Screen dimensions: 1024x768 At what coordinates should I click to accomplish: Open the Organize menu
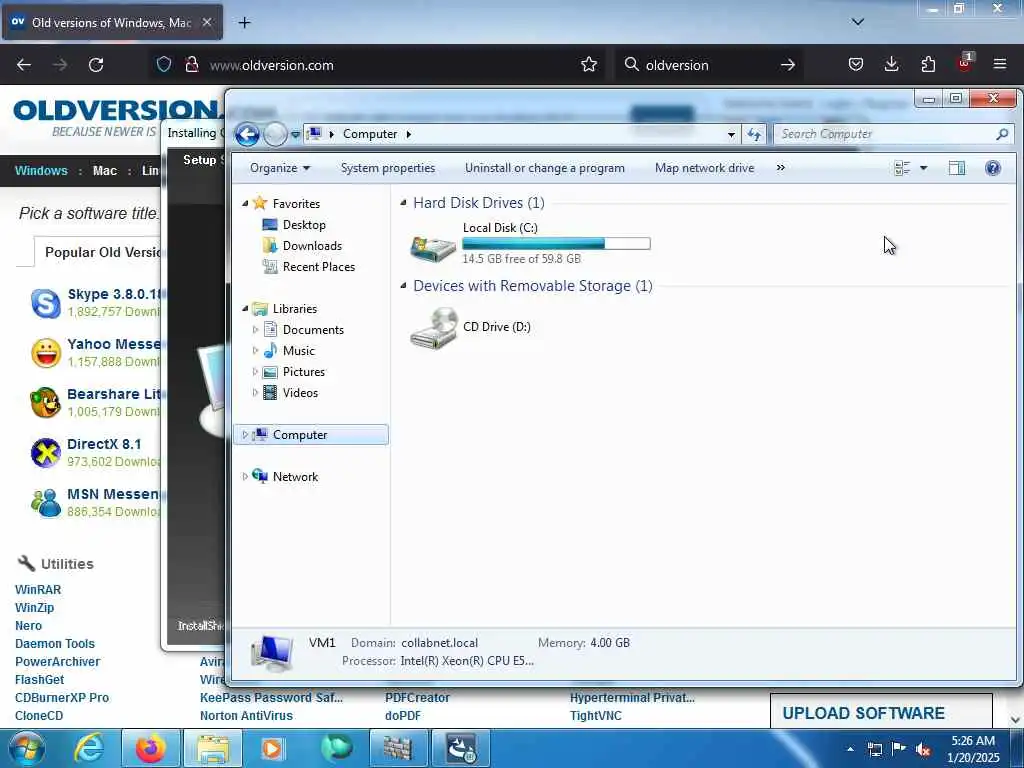pos(280,168)
